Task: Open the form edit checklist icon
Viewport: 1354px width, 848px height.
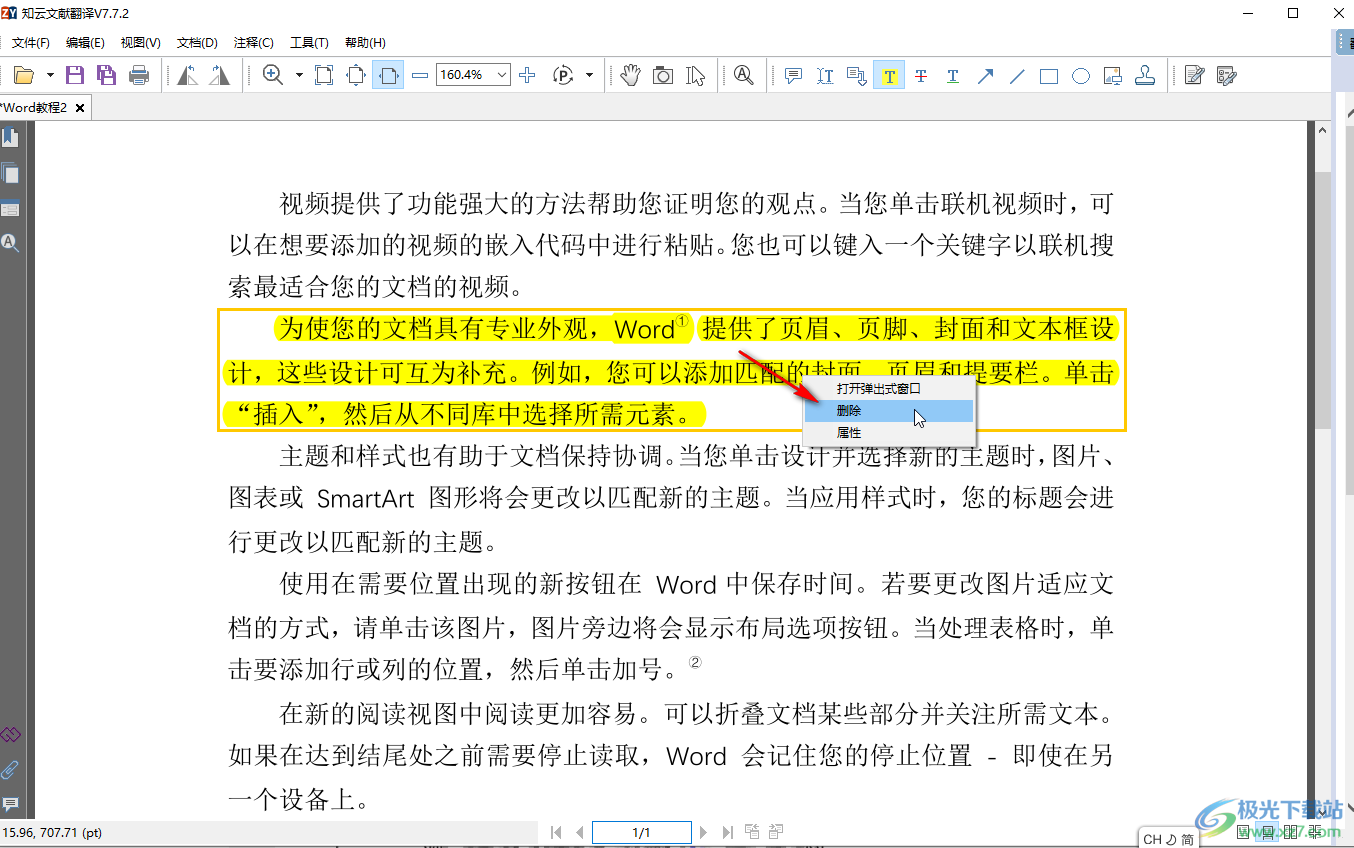Action: (x=1226, y=75)
